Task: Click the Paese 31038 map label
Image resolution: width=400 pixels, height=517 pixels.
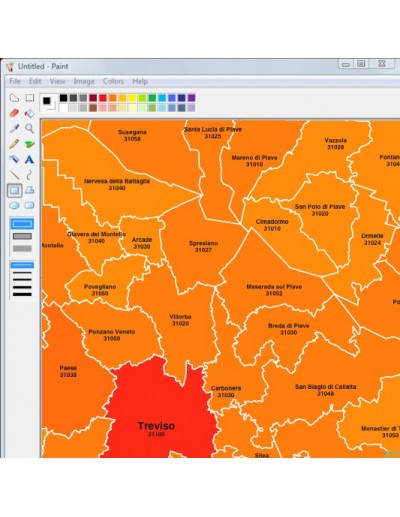Action: tap(68, 372)
